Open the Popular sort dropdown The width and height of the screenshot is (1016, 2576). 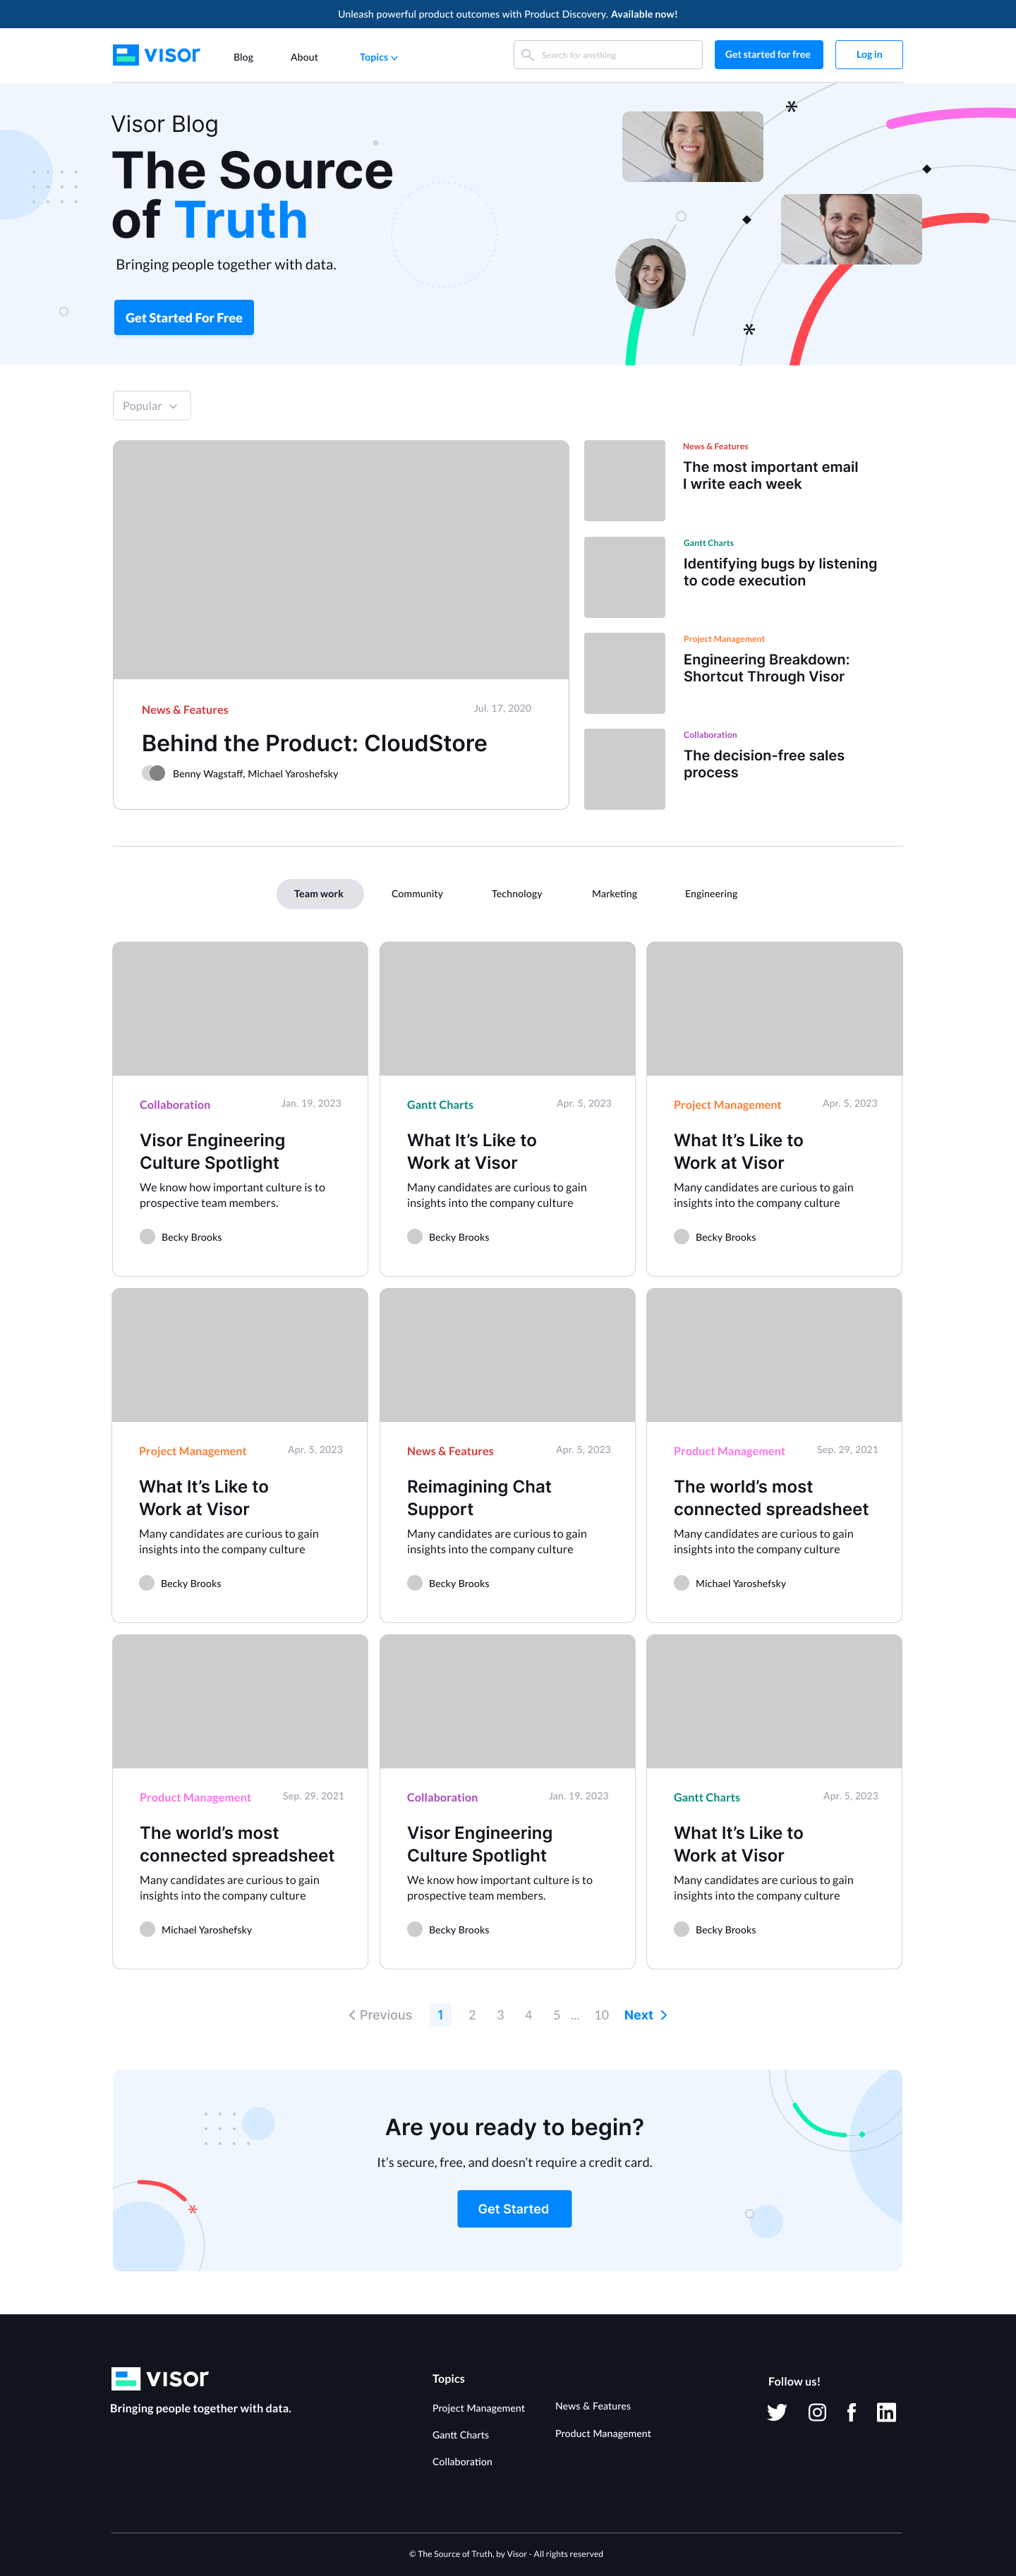(x=151, y=406)
